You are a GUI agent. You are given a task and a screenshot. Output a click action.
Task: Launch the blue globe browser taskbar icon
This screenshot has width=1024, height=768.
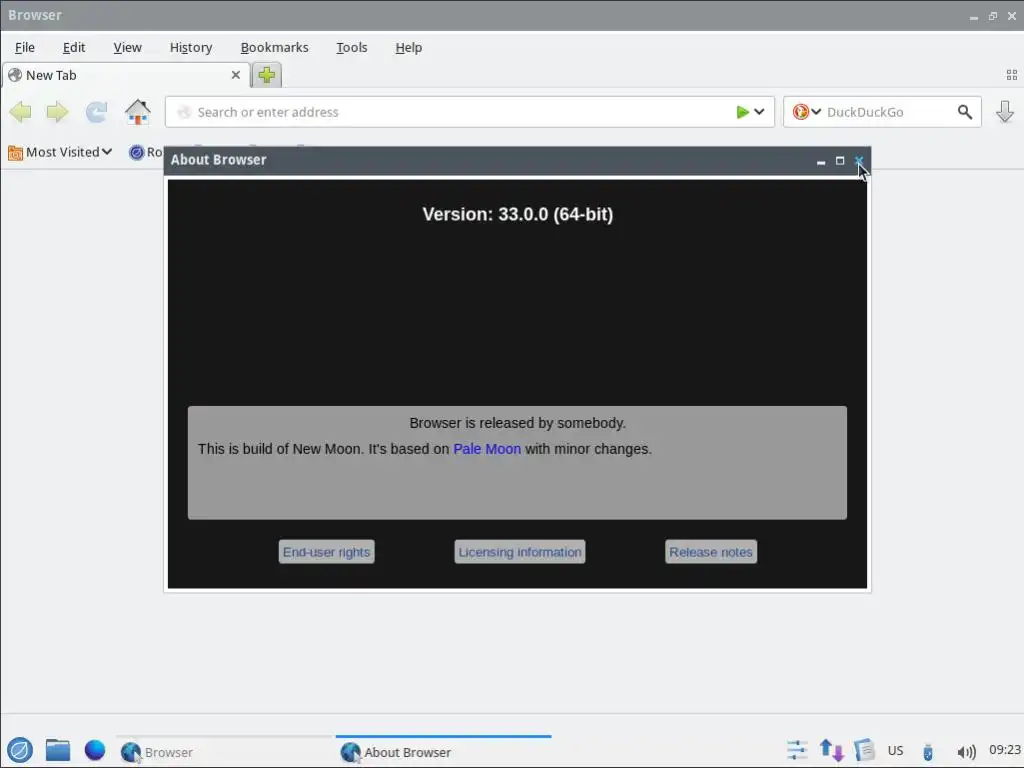(x=95, y=750)
